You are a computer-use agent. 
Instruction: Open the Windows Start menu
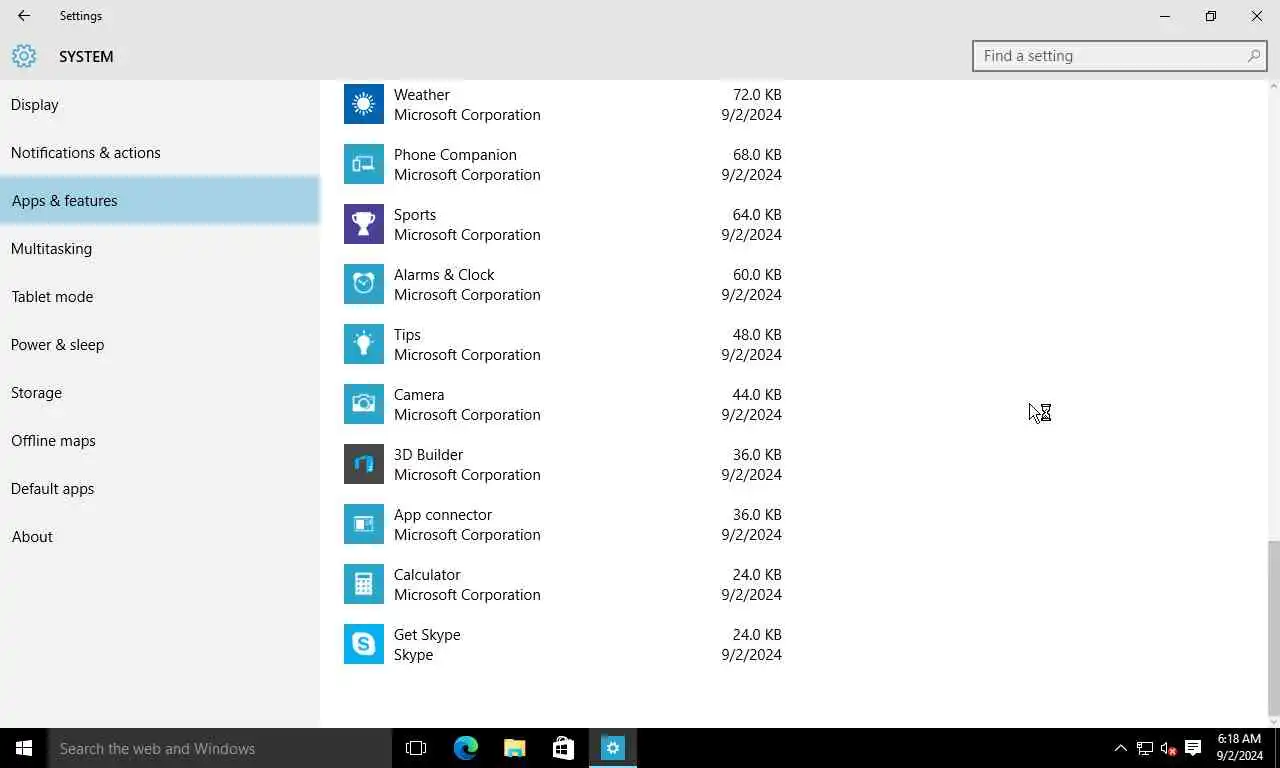pyautogui.click(x=24, y=748)
